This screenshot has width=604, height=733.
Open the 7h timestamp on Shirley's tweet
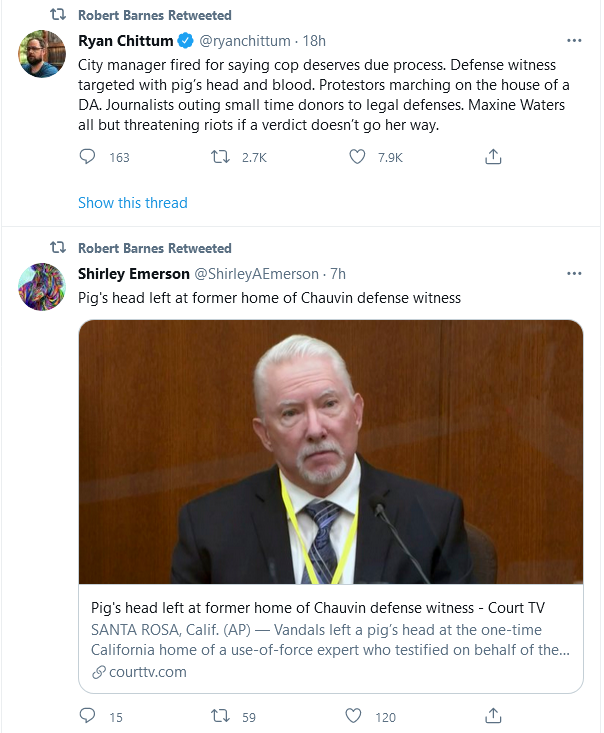click(338, 273)
